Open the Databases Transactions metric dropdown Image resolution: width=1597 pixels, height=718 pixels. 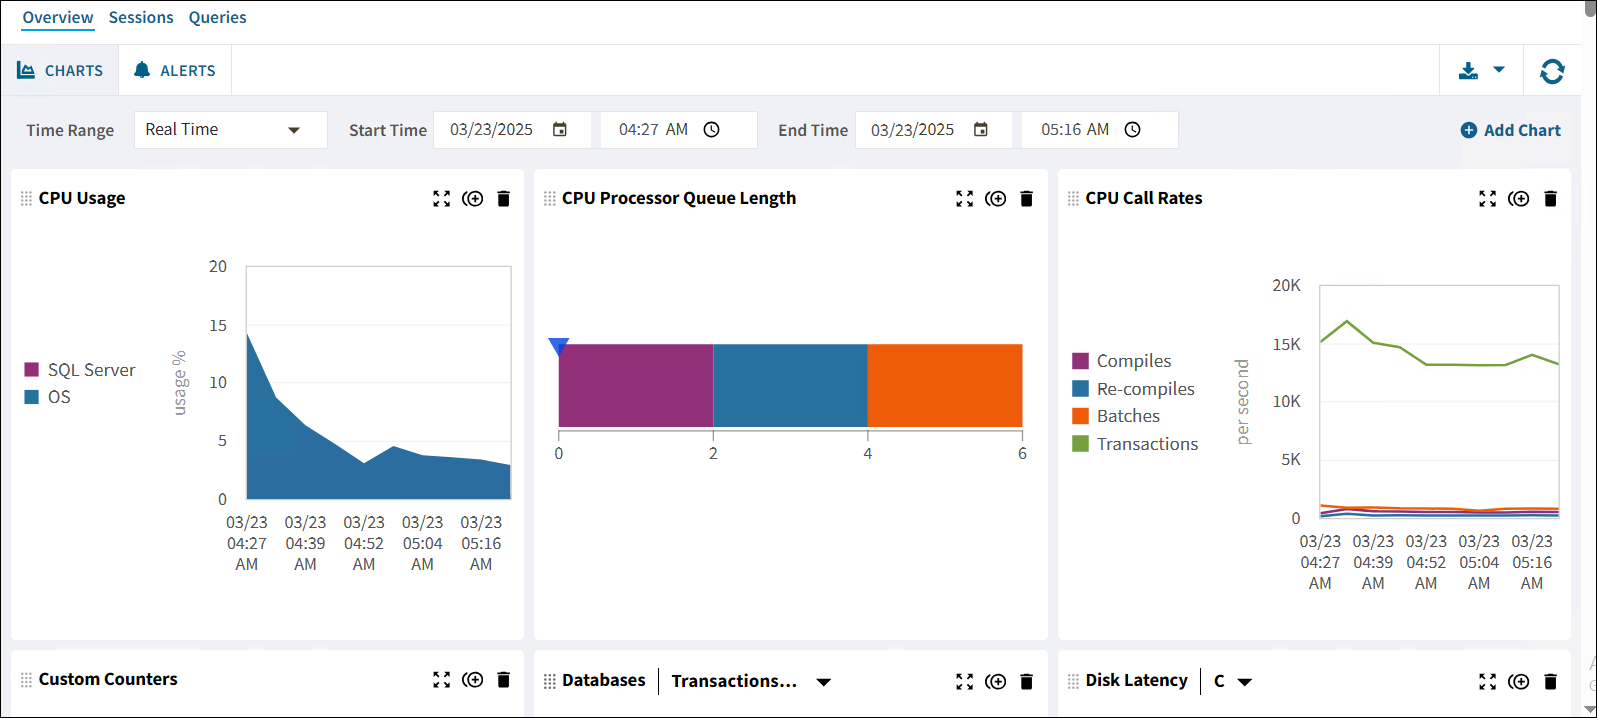coord(751,682)
